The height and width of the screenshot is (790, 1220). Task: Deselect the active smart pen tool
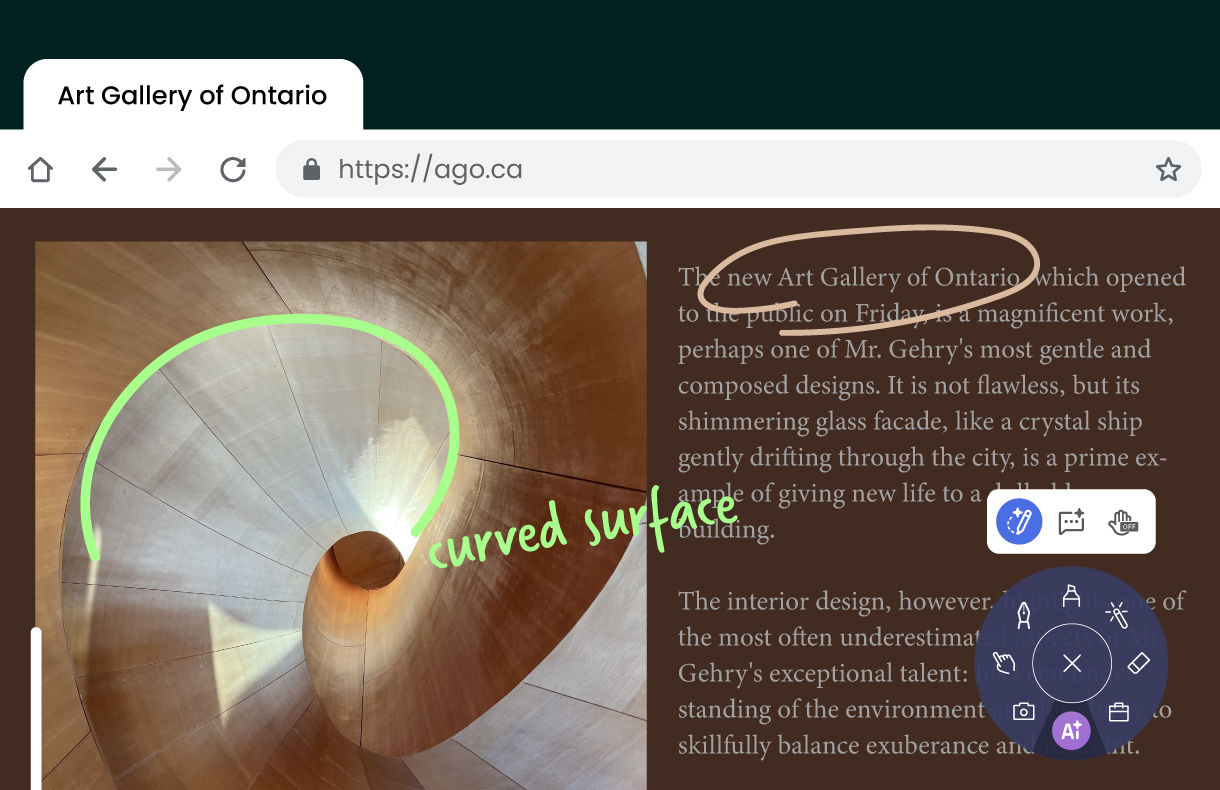(1019, 521)
